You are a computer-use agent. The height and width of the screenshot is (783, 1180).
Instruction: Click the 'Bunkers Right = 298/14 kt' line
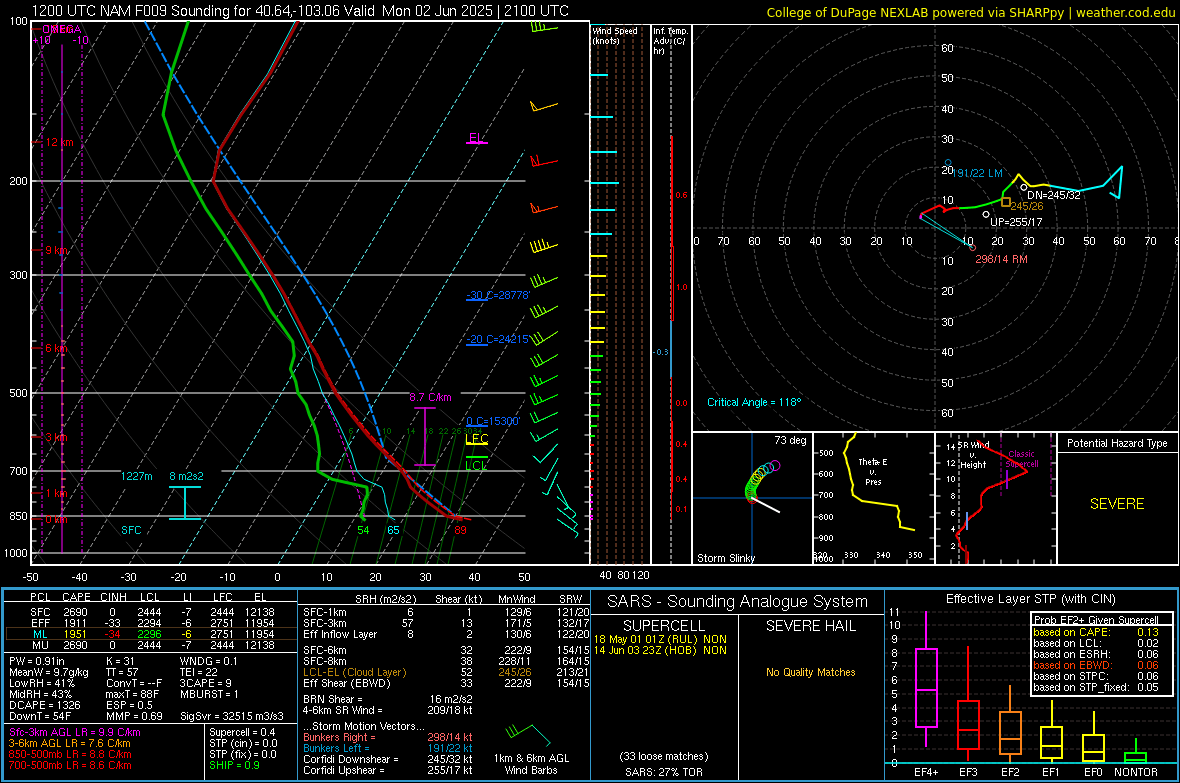click(388, 738)
